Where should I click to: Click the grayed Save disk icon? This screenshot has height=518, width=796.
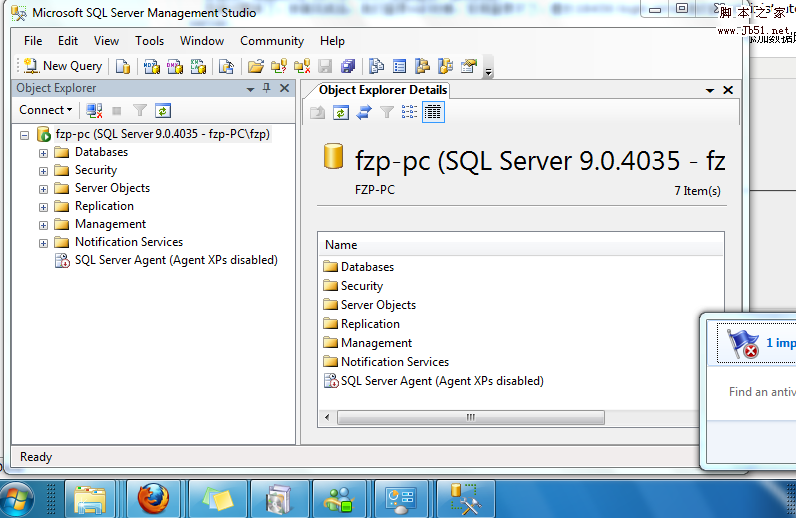325,66
